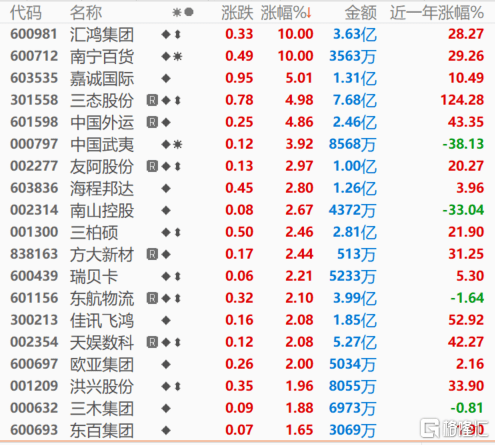495x445 pixels.
Task: Click the sun-star marker in the 南宁百货 row
Action: tap(178, 56)
